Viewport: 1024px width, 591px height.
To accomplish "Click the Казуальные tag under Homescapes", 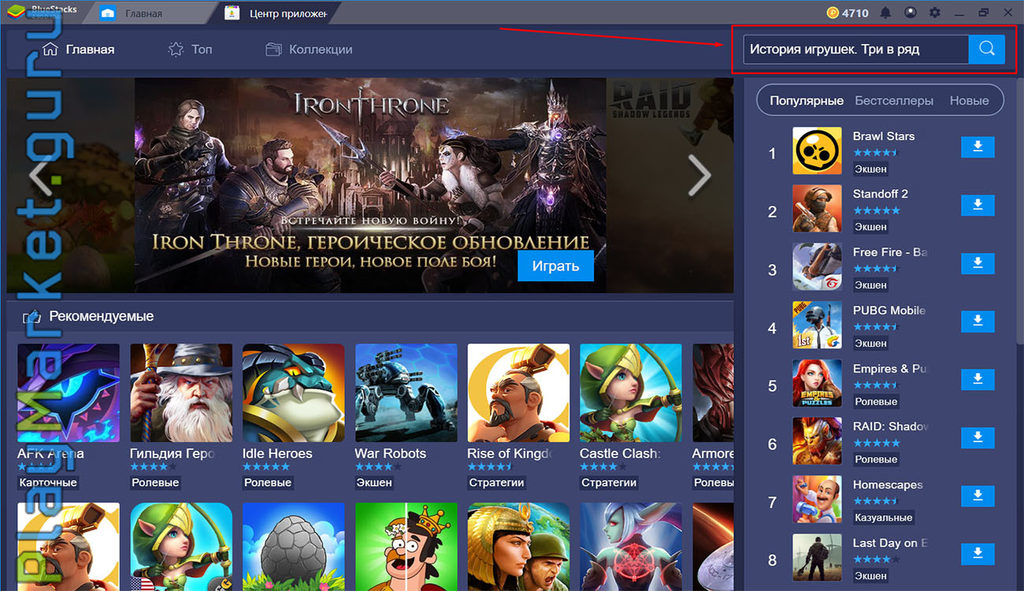I will [884, 518].
